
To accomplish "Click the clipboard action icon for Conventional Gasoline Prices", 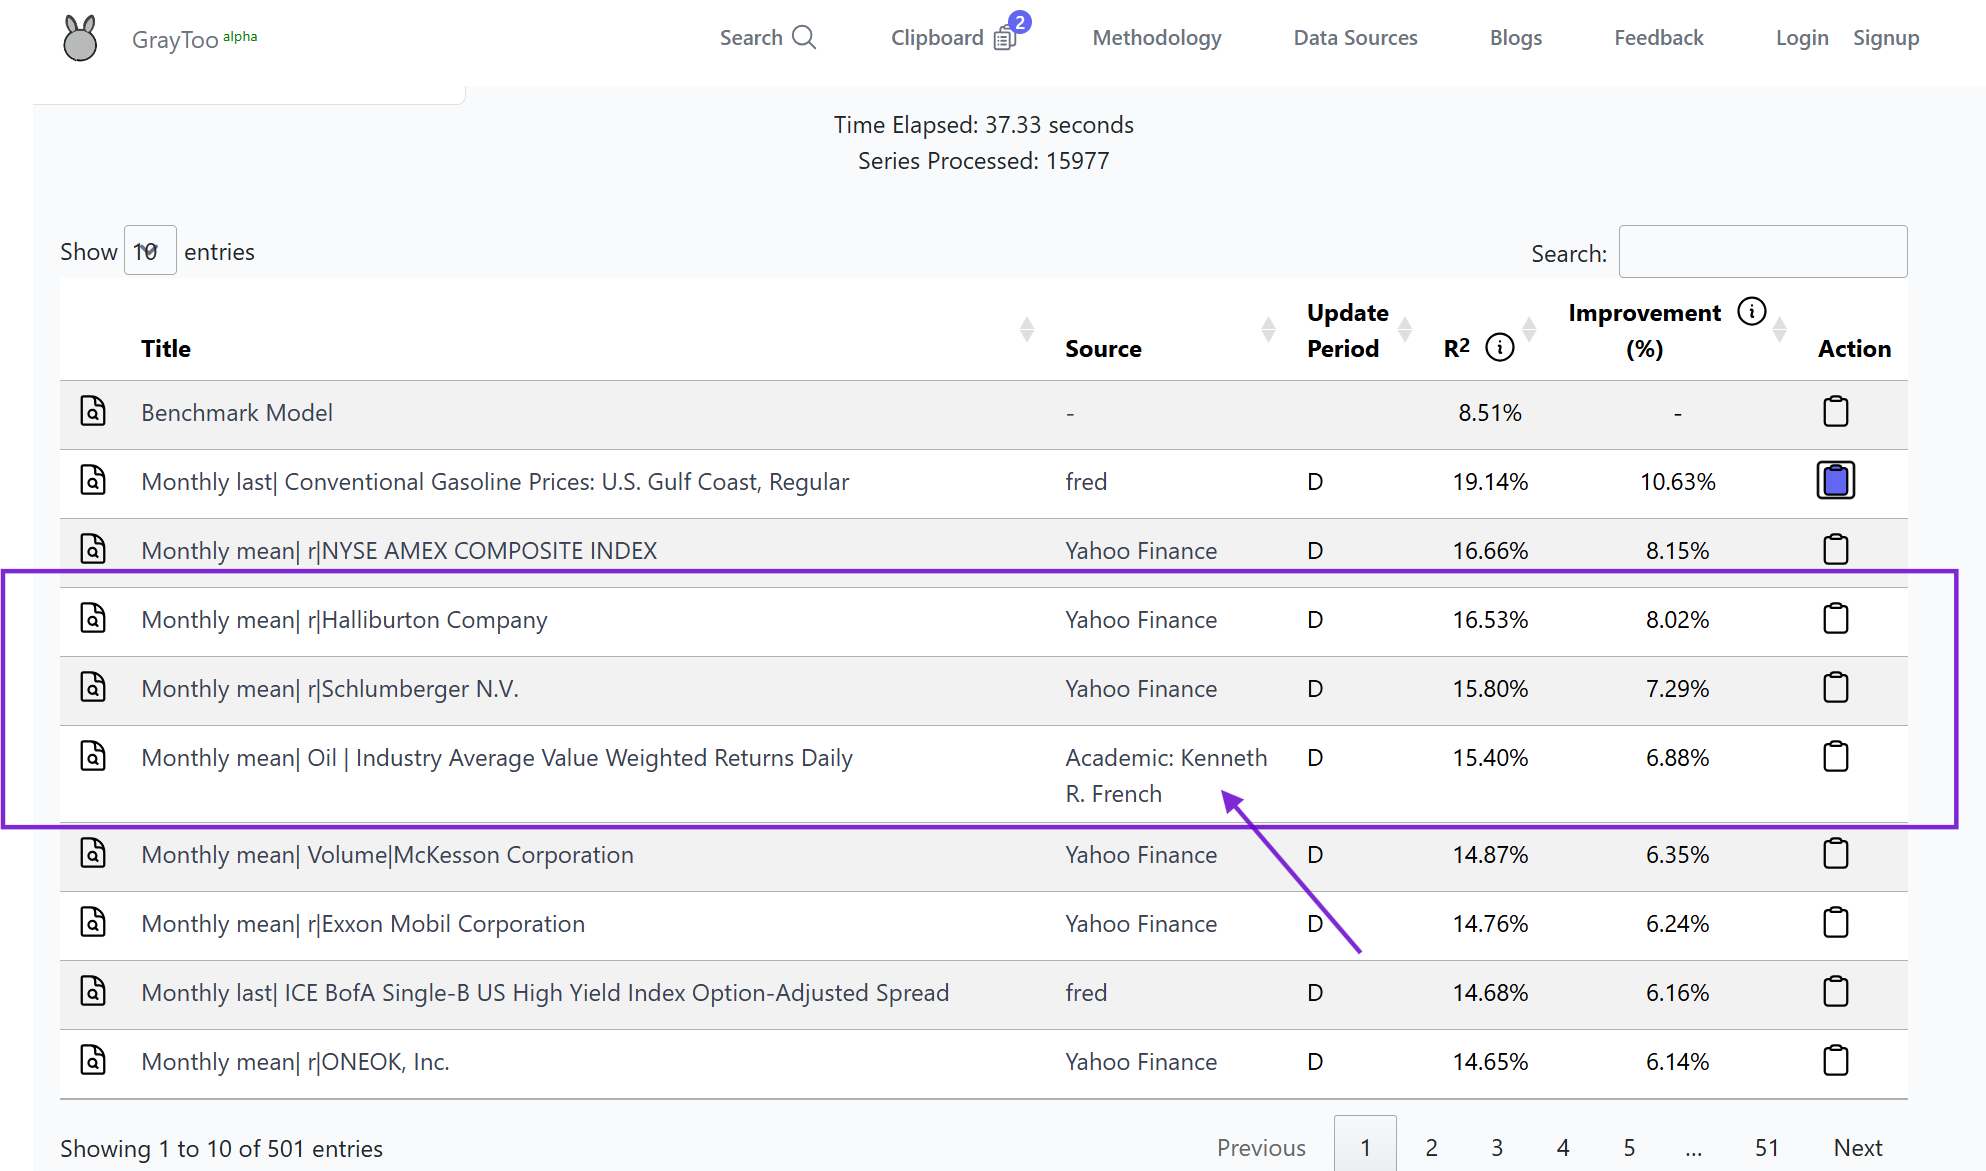I will (1835, 481).
